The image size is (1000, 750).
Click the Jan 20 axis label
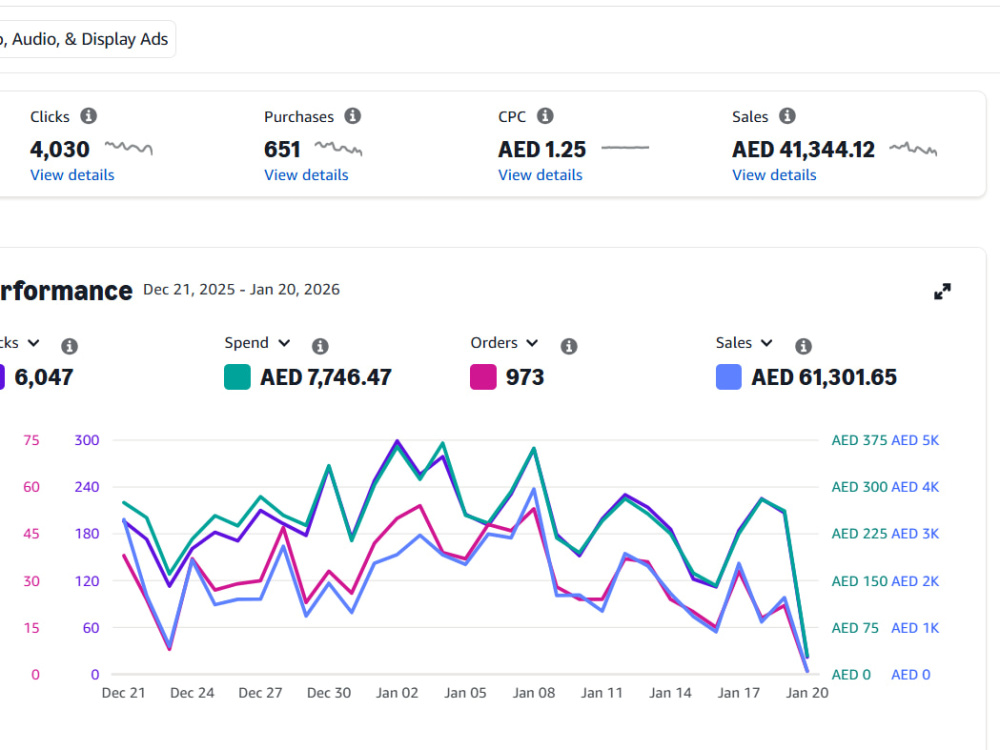pos(807,693)
